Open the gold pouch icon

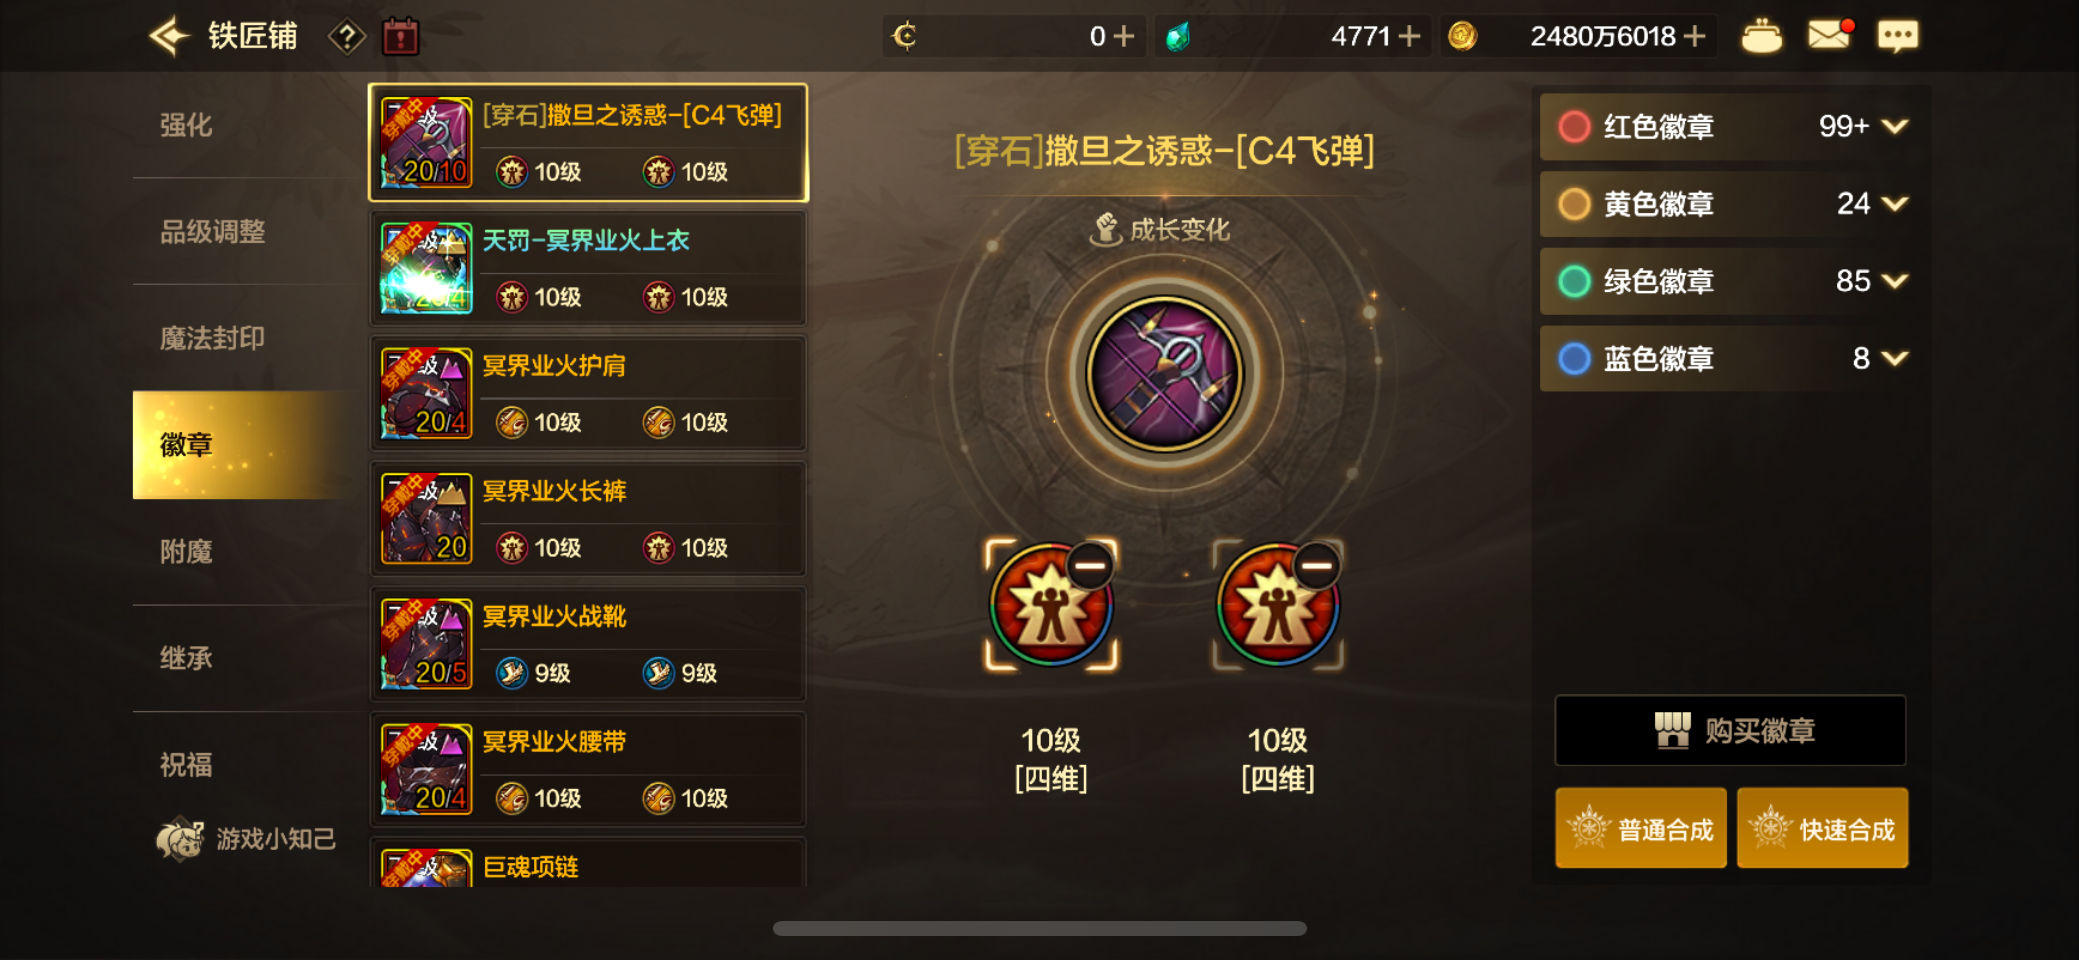pyautogui.click(x=1762, y=37)
